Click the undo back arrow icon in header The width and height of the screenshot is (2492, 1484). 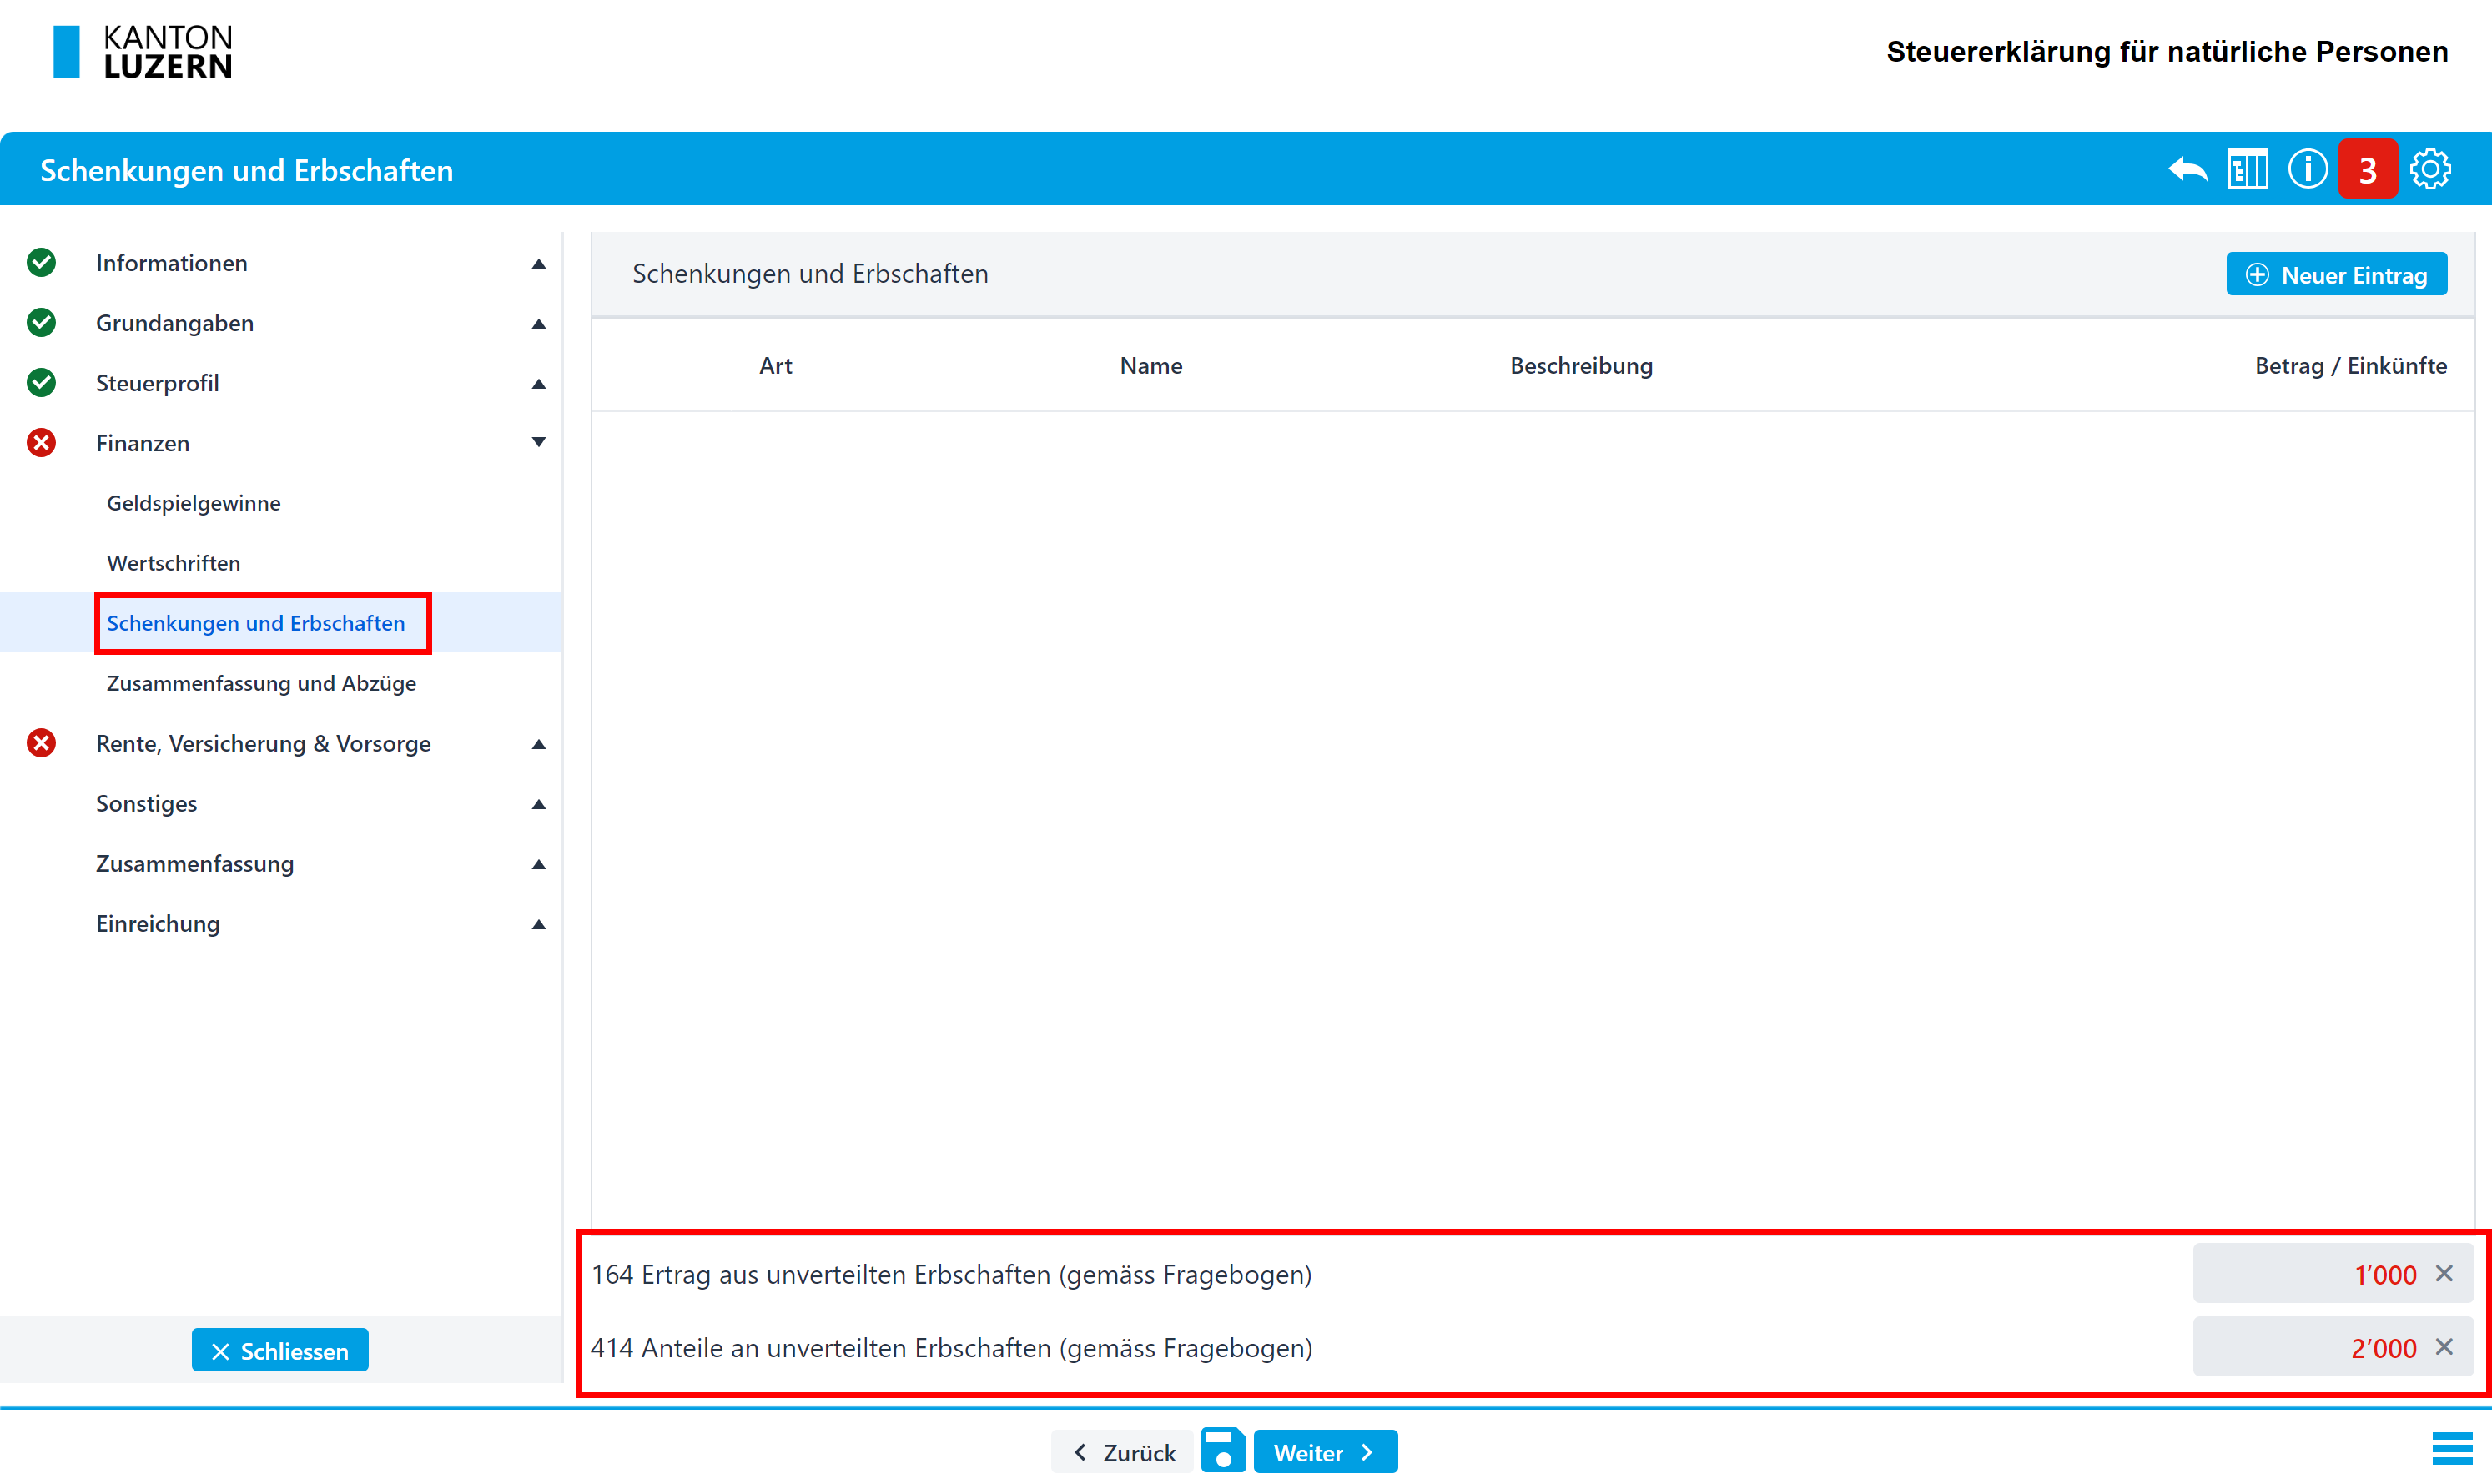point(2187,170)
